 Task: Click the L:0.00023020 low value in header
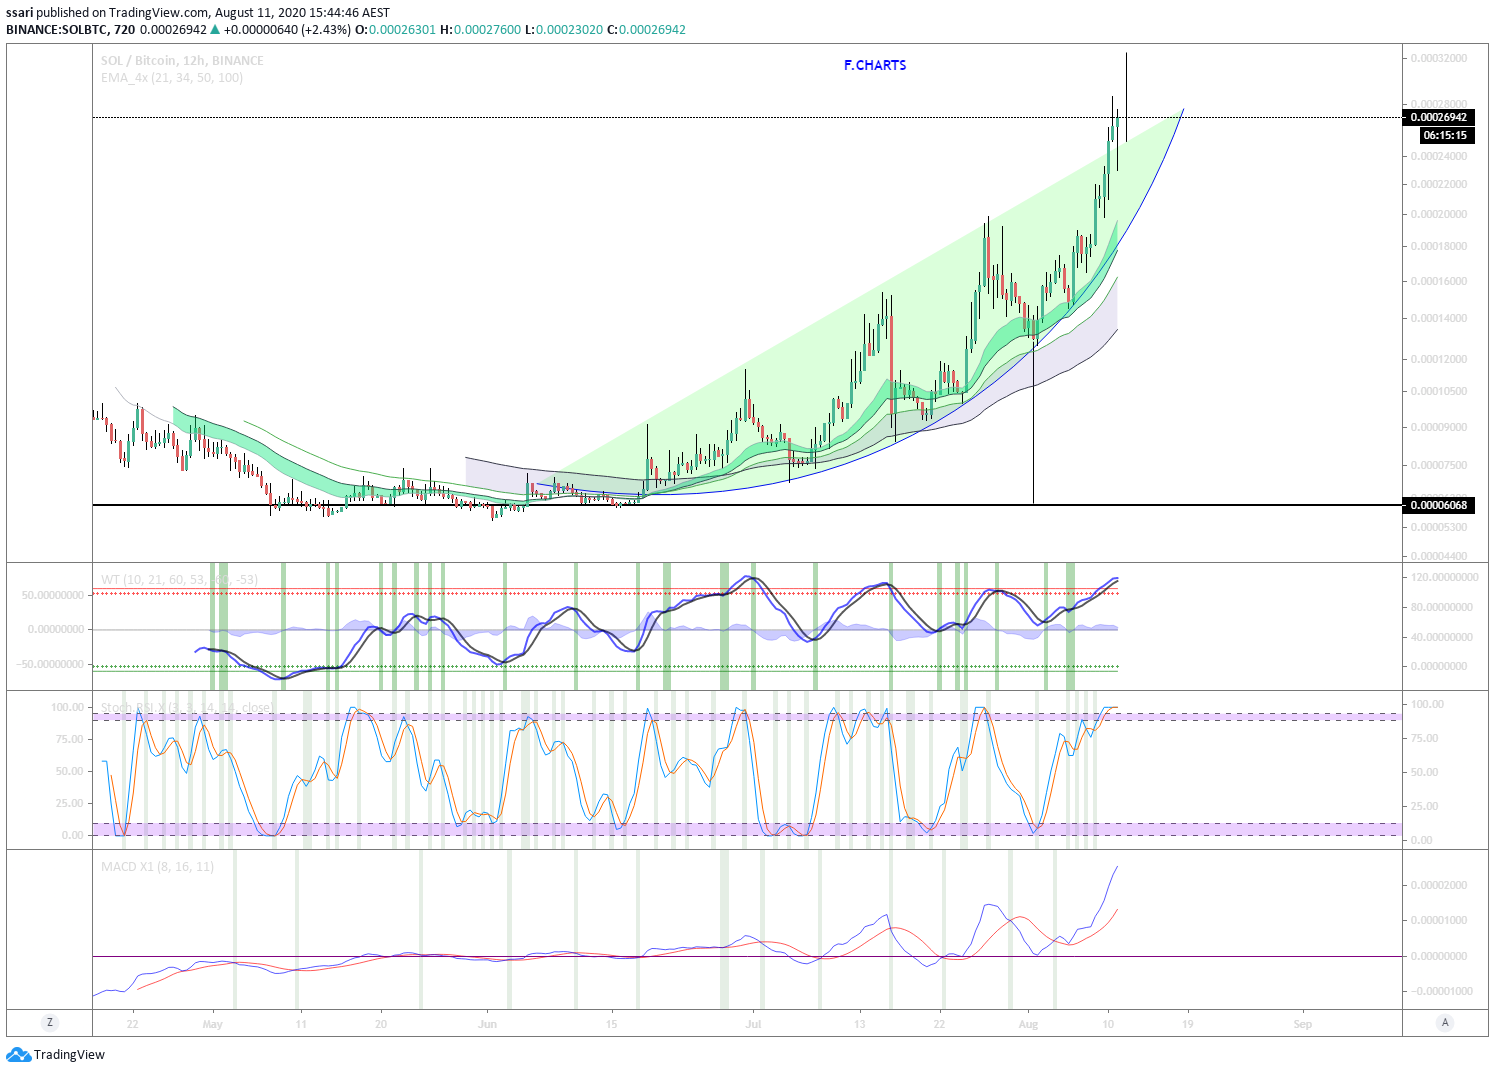pyautogui.click(x=564, y=29)
